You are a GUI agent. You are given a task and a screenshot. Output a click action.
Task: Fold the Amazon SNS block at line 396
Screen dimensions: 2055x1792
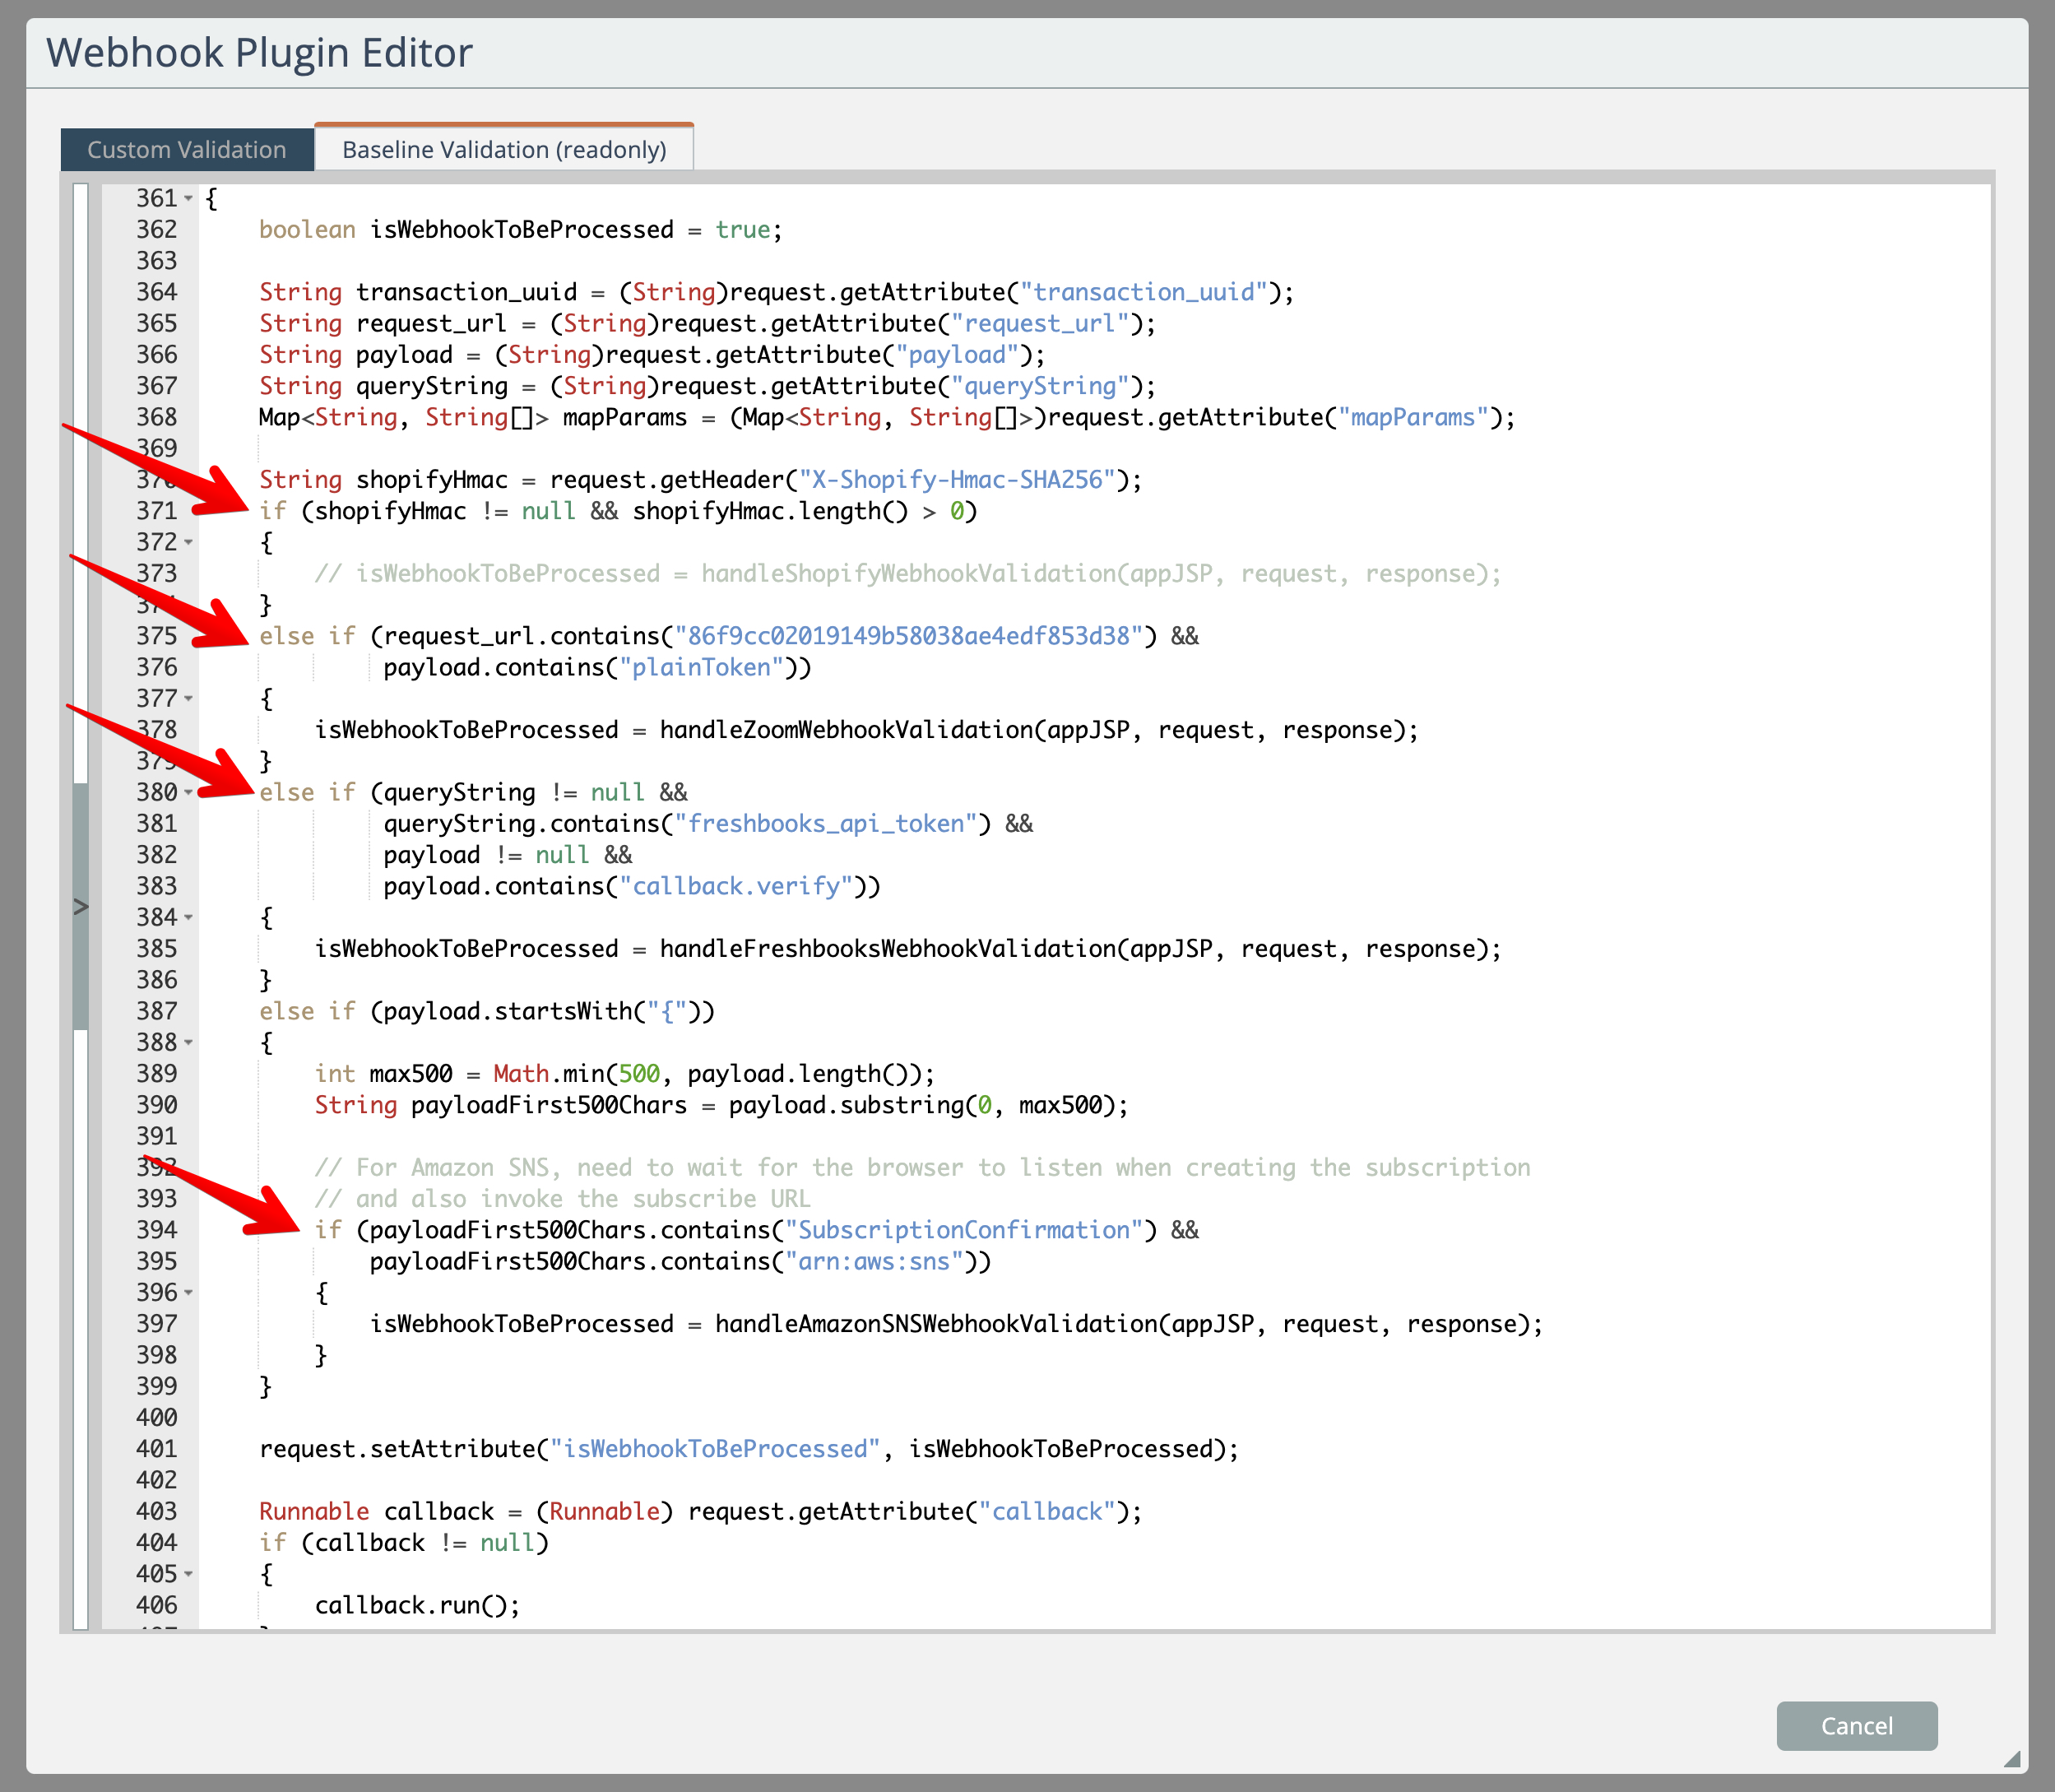pos(188,1292)
